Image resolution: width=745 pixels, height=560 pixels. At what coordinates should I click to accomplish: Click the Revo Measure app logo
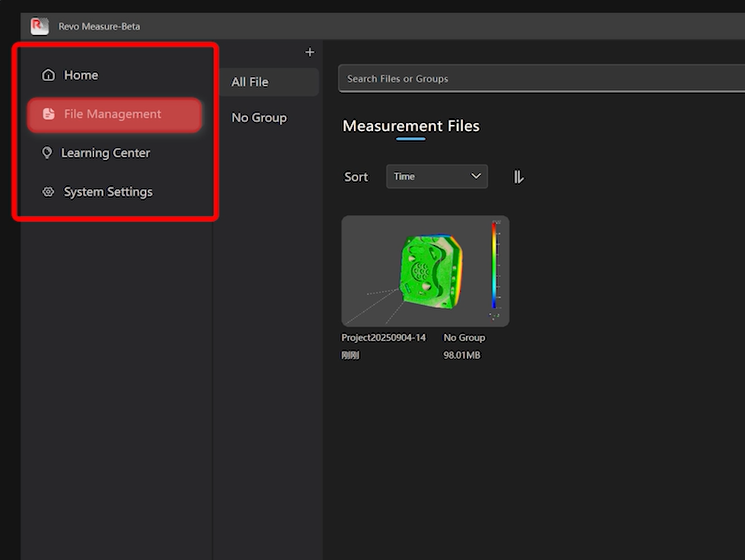point(40,26)
